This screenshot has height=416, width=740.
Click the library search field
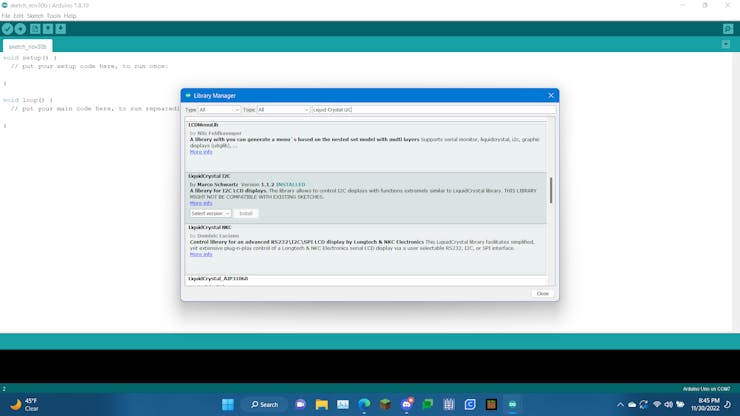[433, 110]
